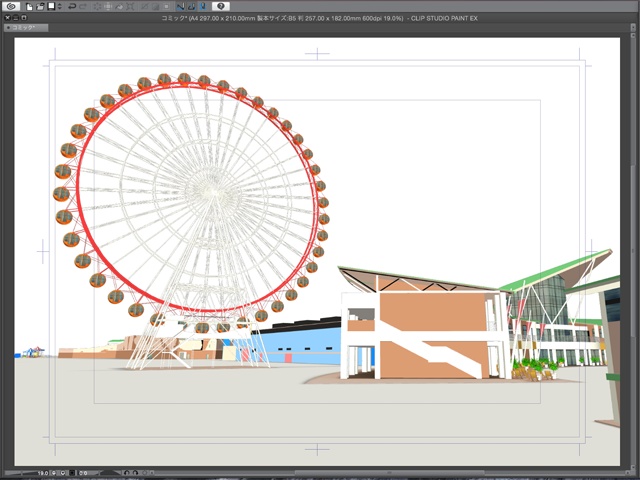Click the 19.0 zoom percentage field

tap(44, 473)
